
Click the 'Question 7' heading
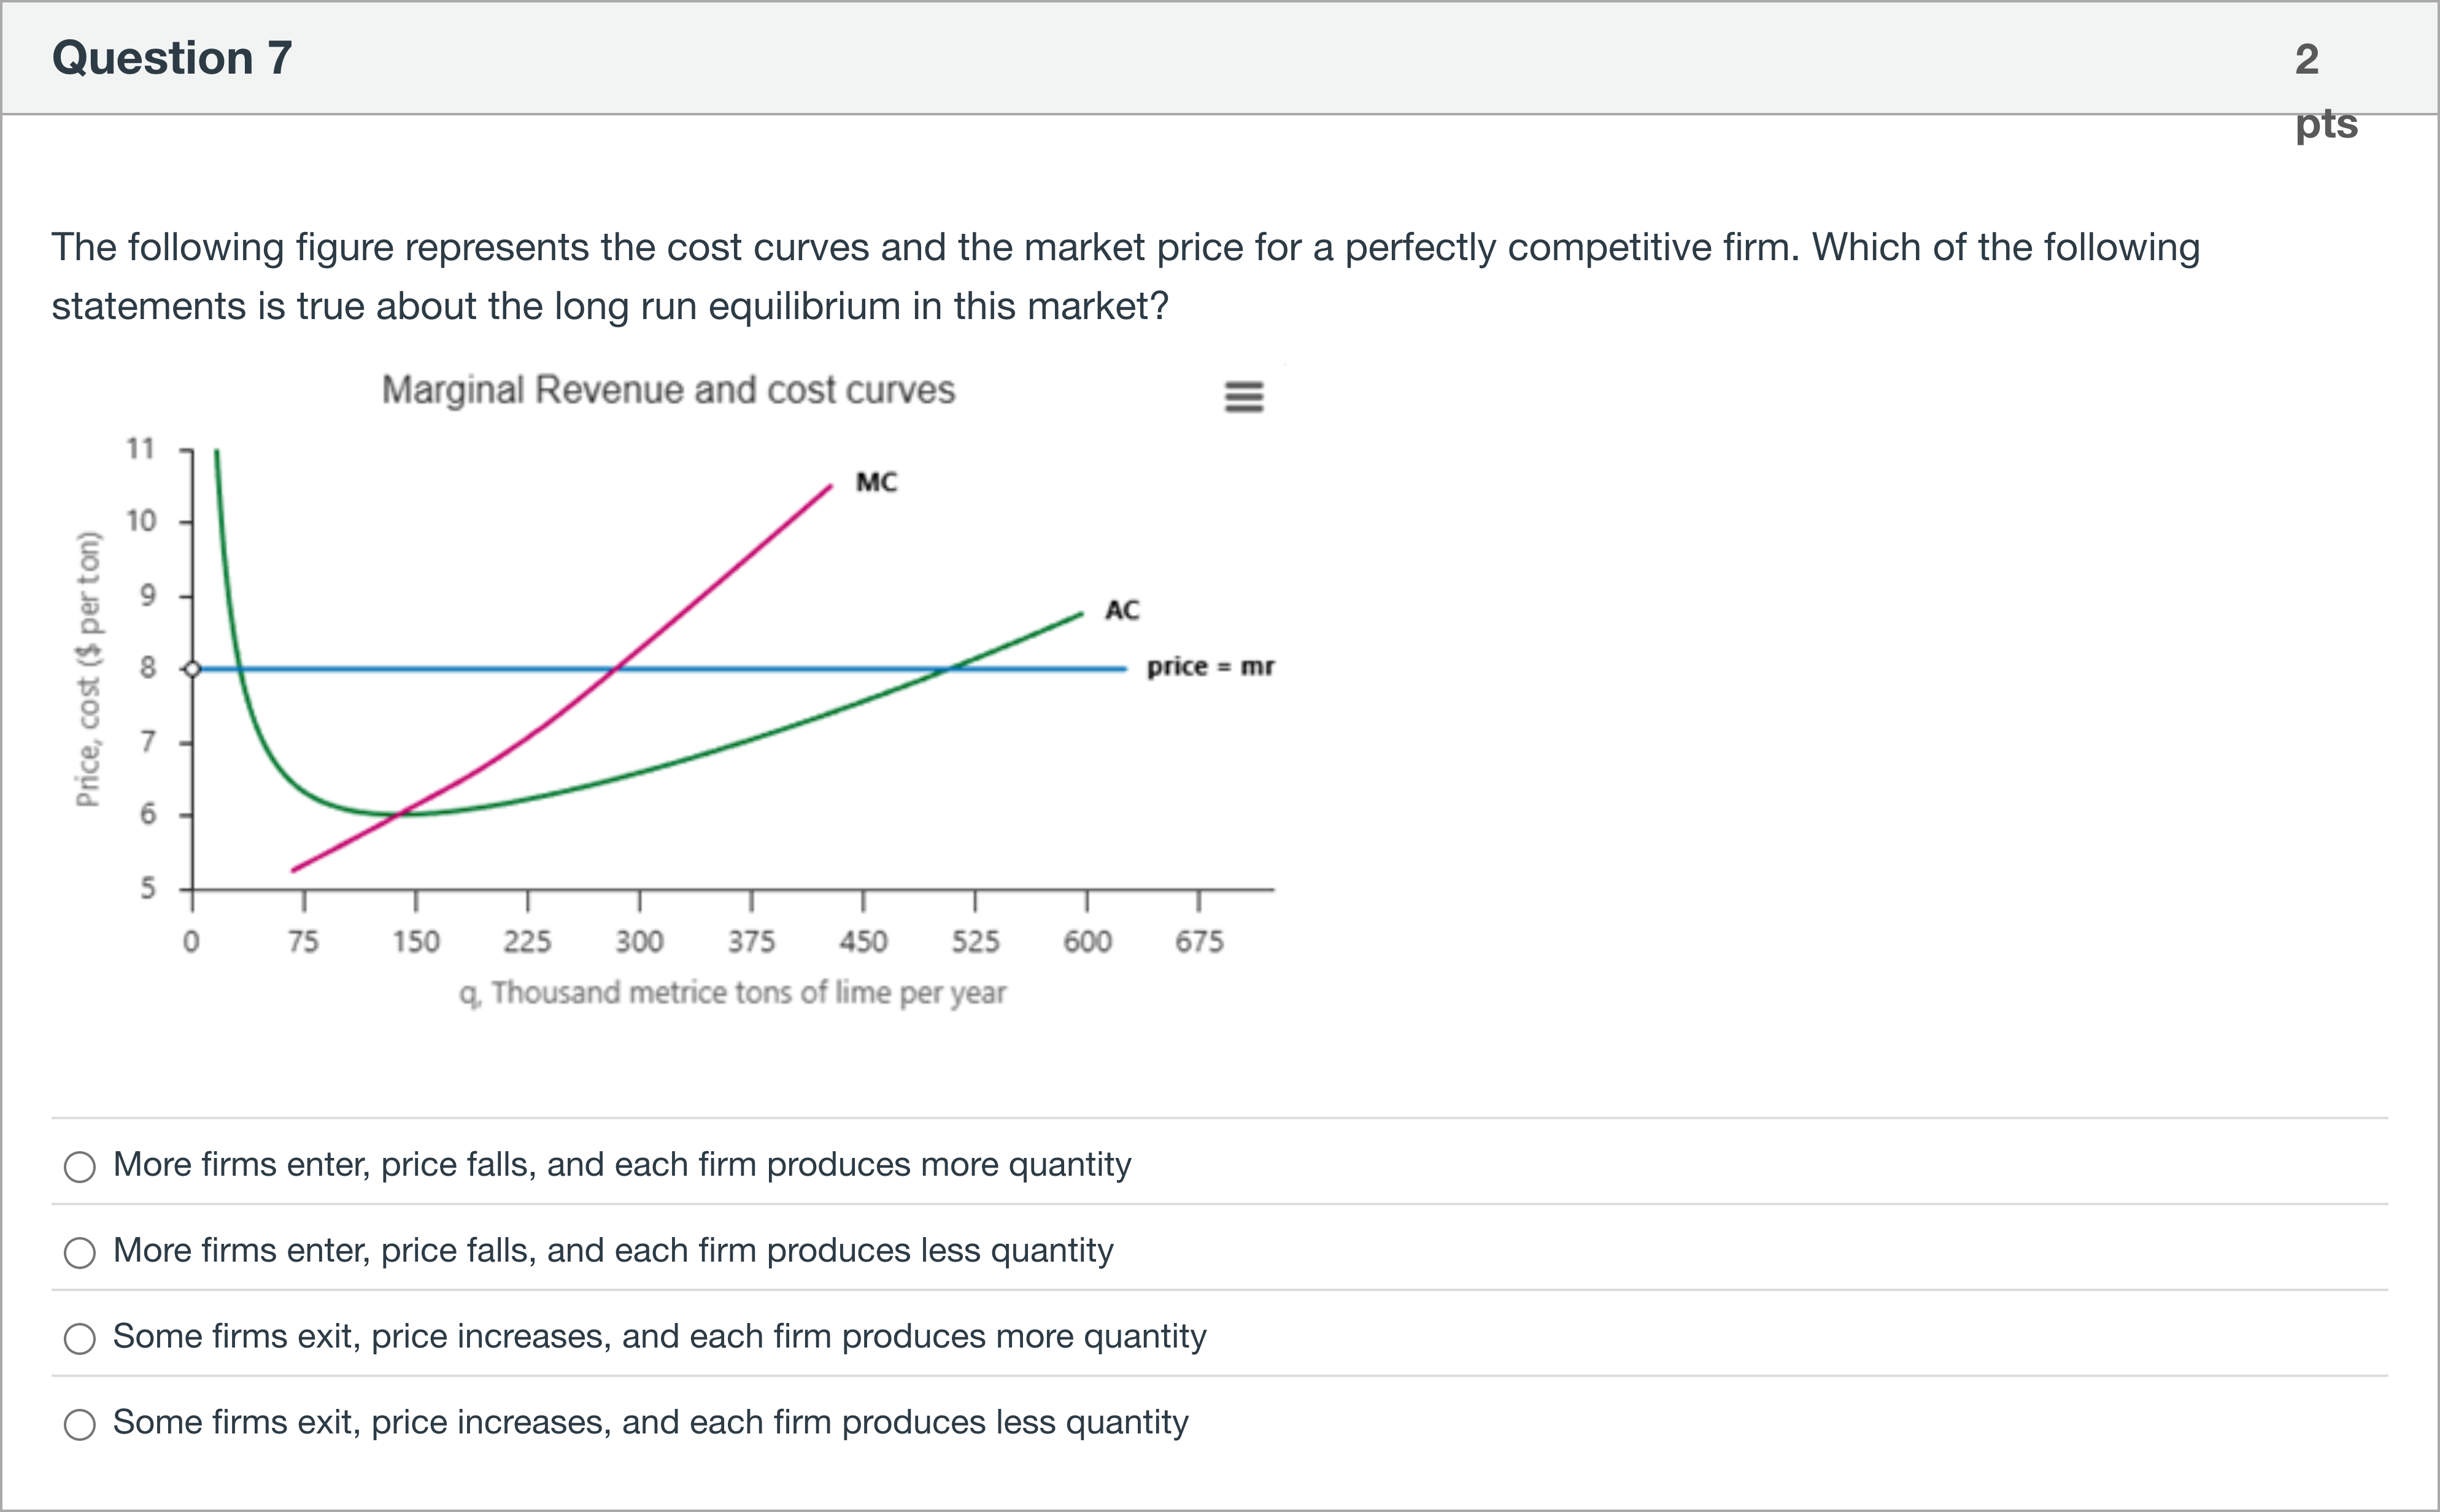[172, 58]
